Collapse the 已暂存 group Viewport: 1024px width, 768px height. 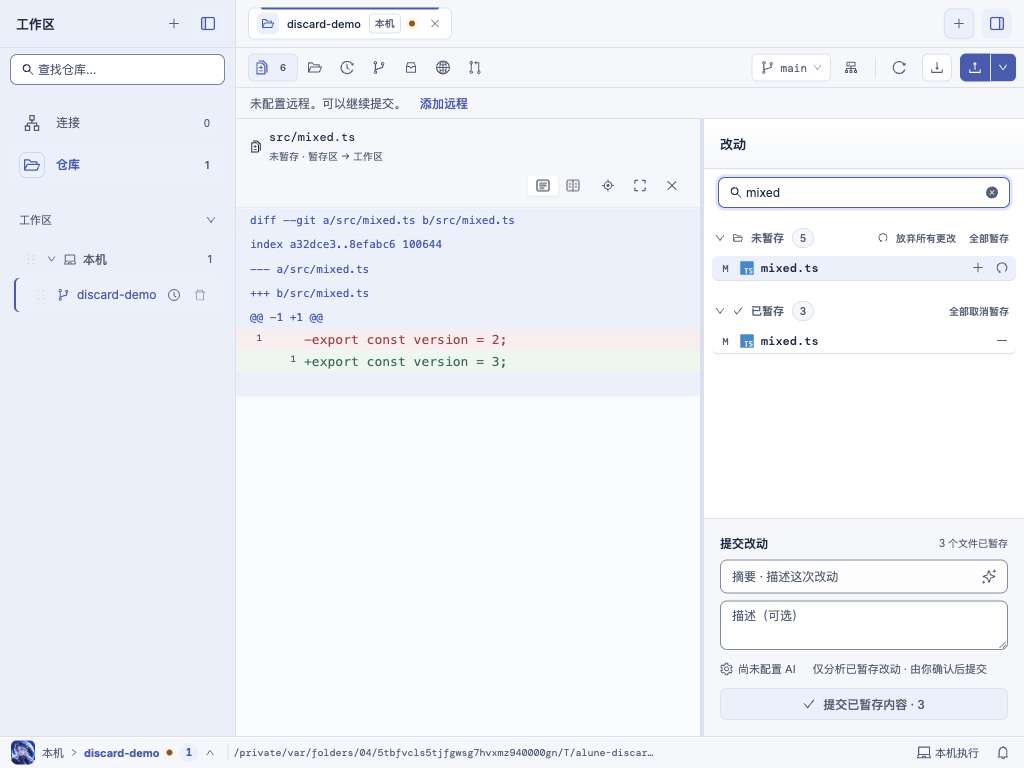point(720,312)
